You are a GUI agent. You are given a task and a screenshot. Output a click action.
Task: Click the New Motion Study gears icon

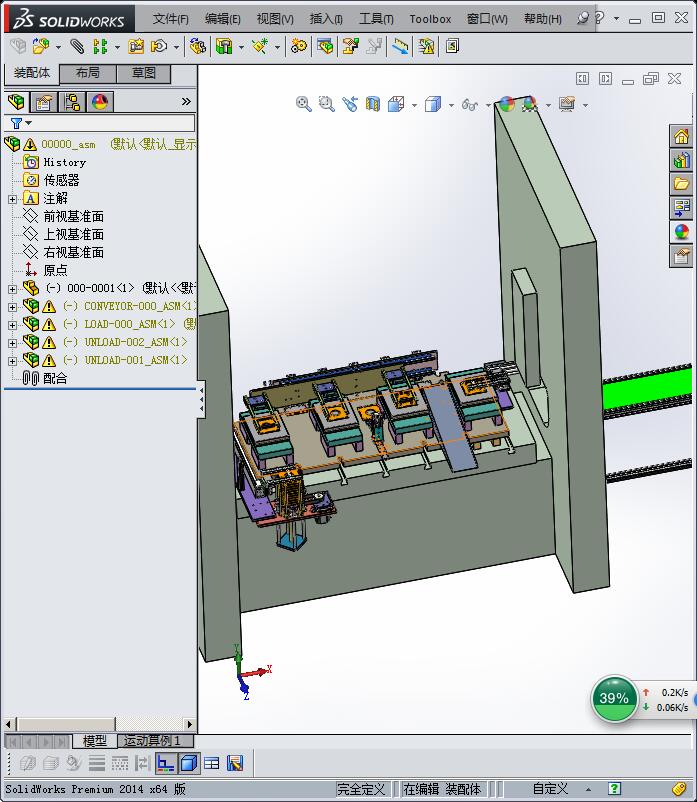299,47
